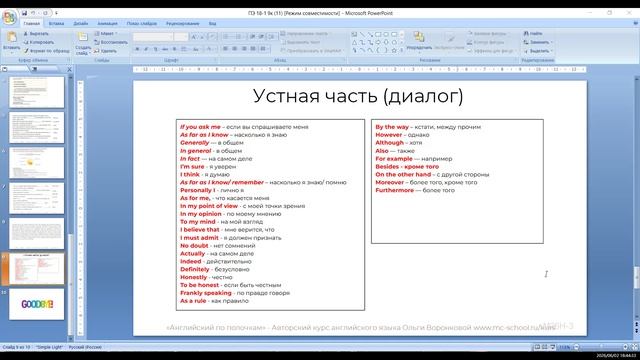Click Format Painter (Формат по образцу)
This screenshot has width=640, height=360.
[46, 51]
